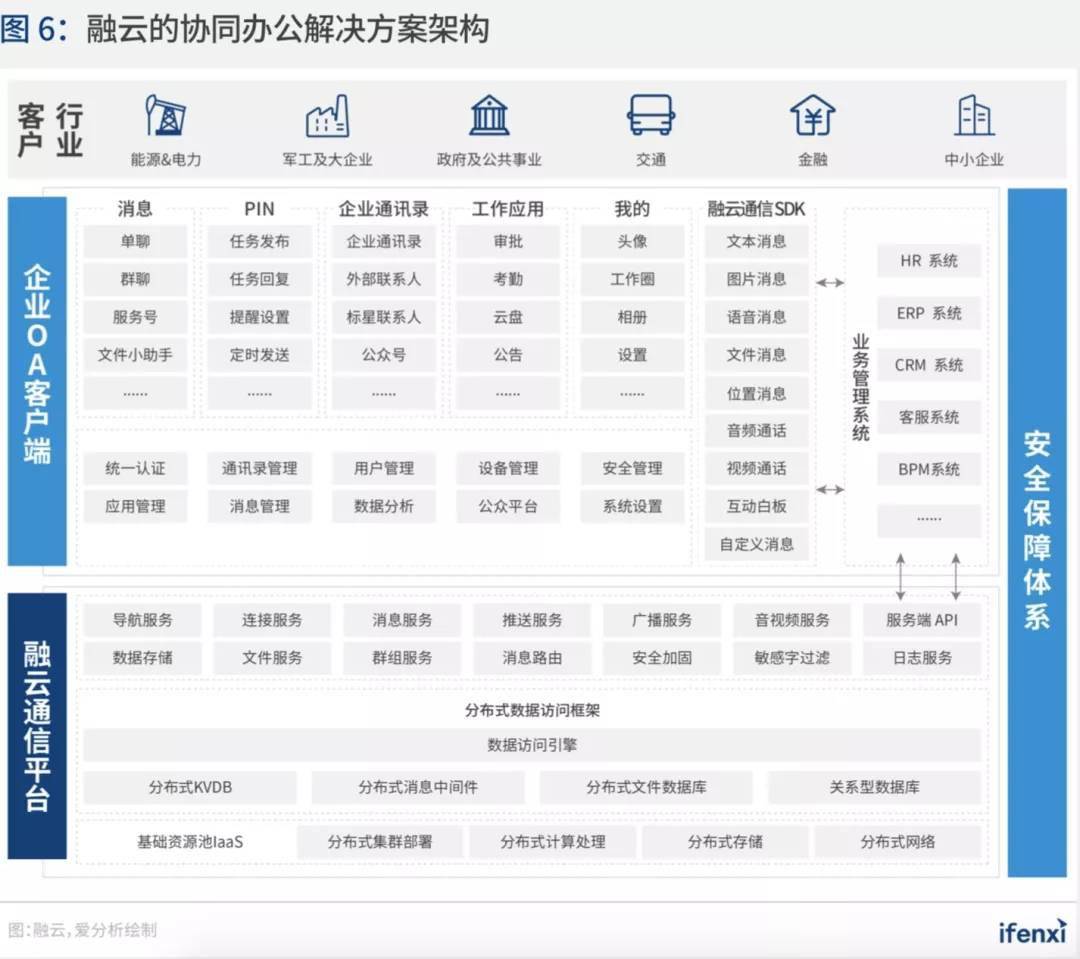
Task: Click the 公众平台 box
Action: coord(508,506)
